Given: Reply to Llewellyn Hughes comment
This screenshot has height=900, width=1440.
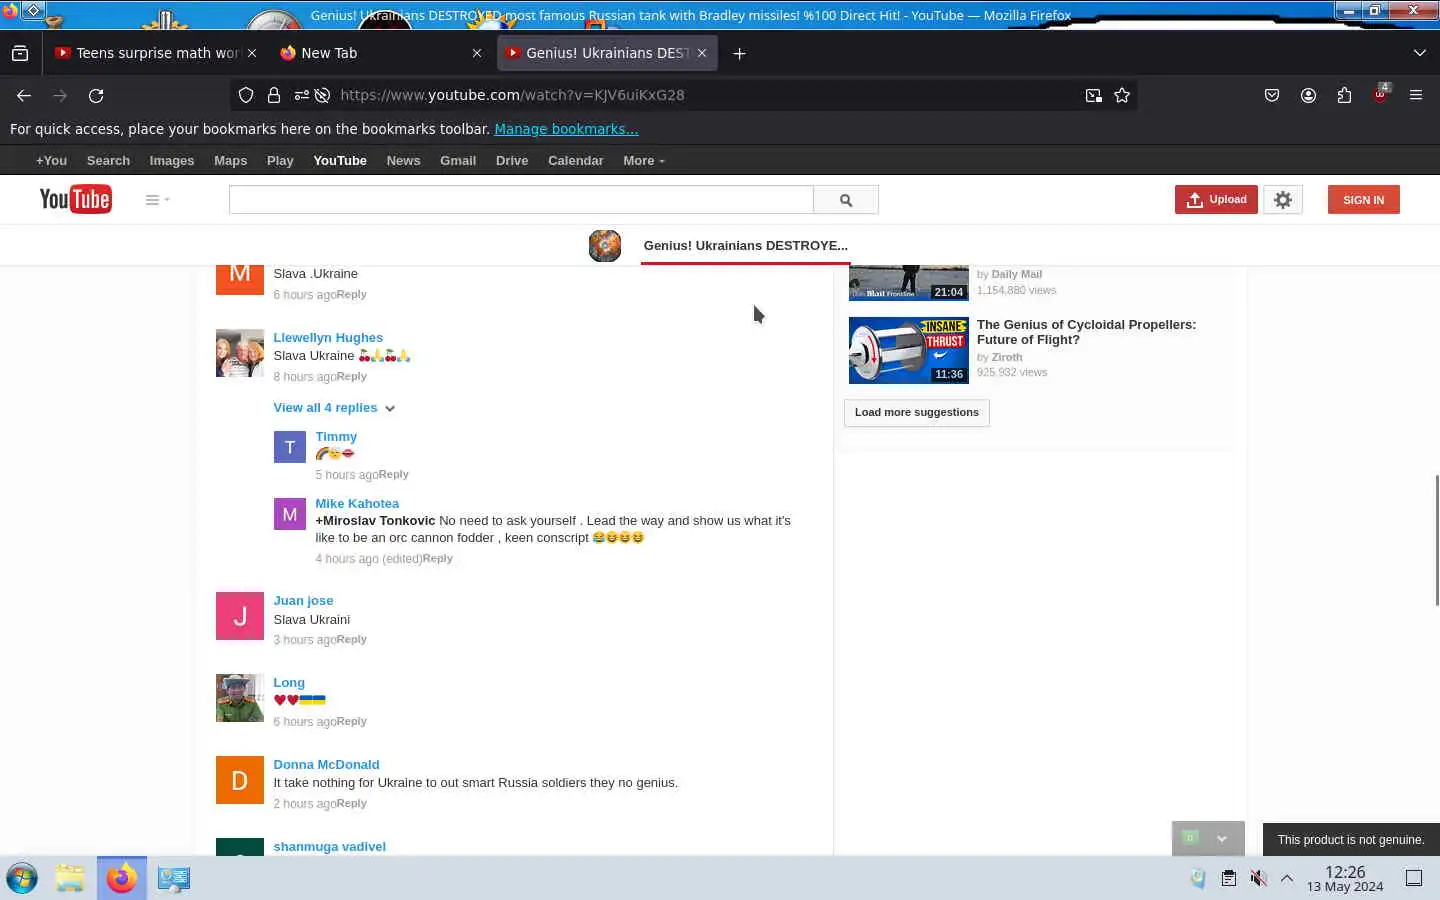Looking at the screenshot, I should pos(352,377).
